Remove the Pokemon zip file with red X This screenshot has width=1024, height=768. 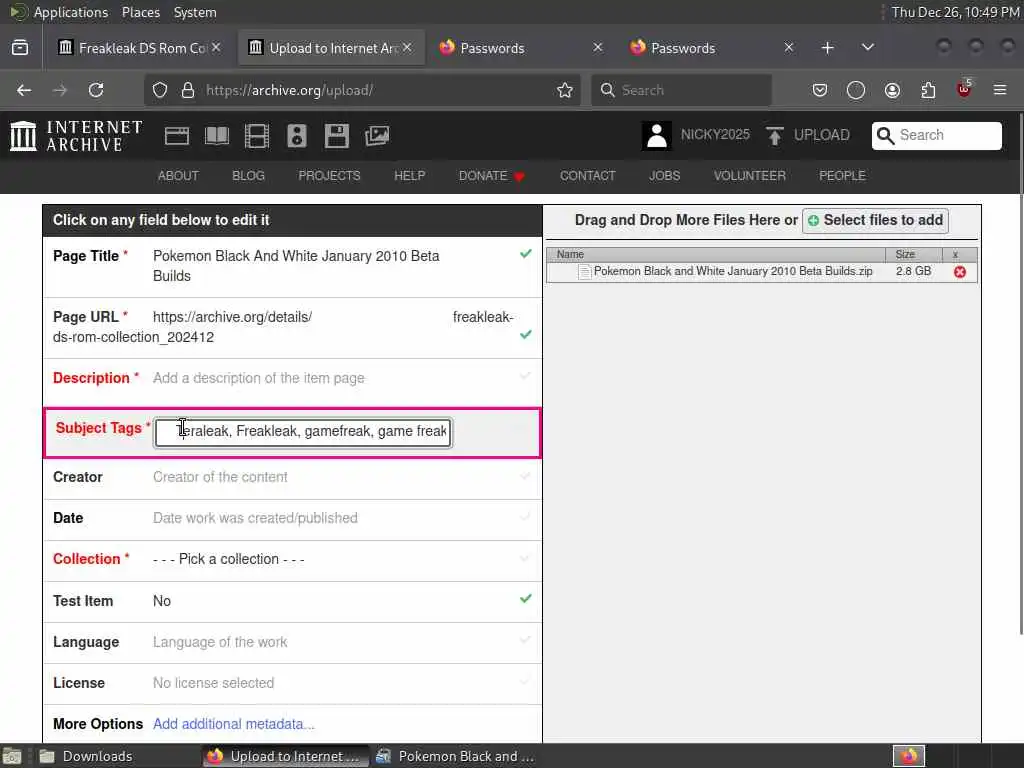(959, 272)
